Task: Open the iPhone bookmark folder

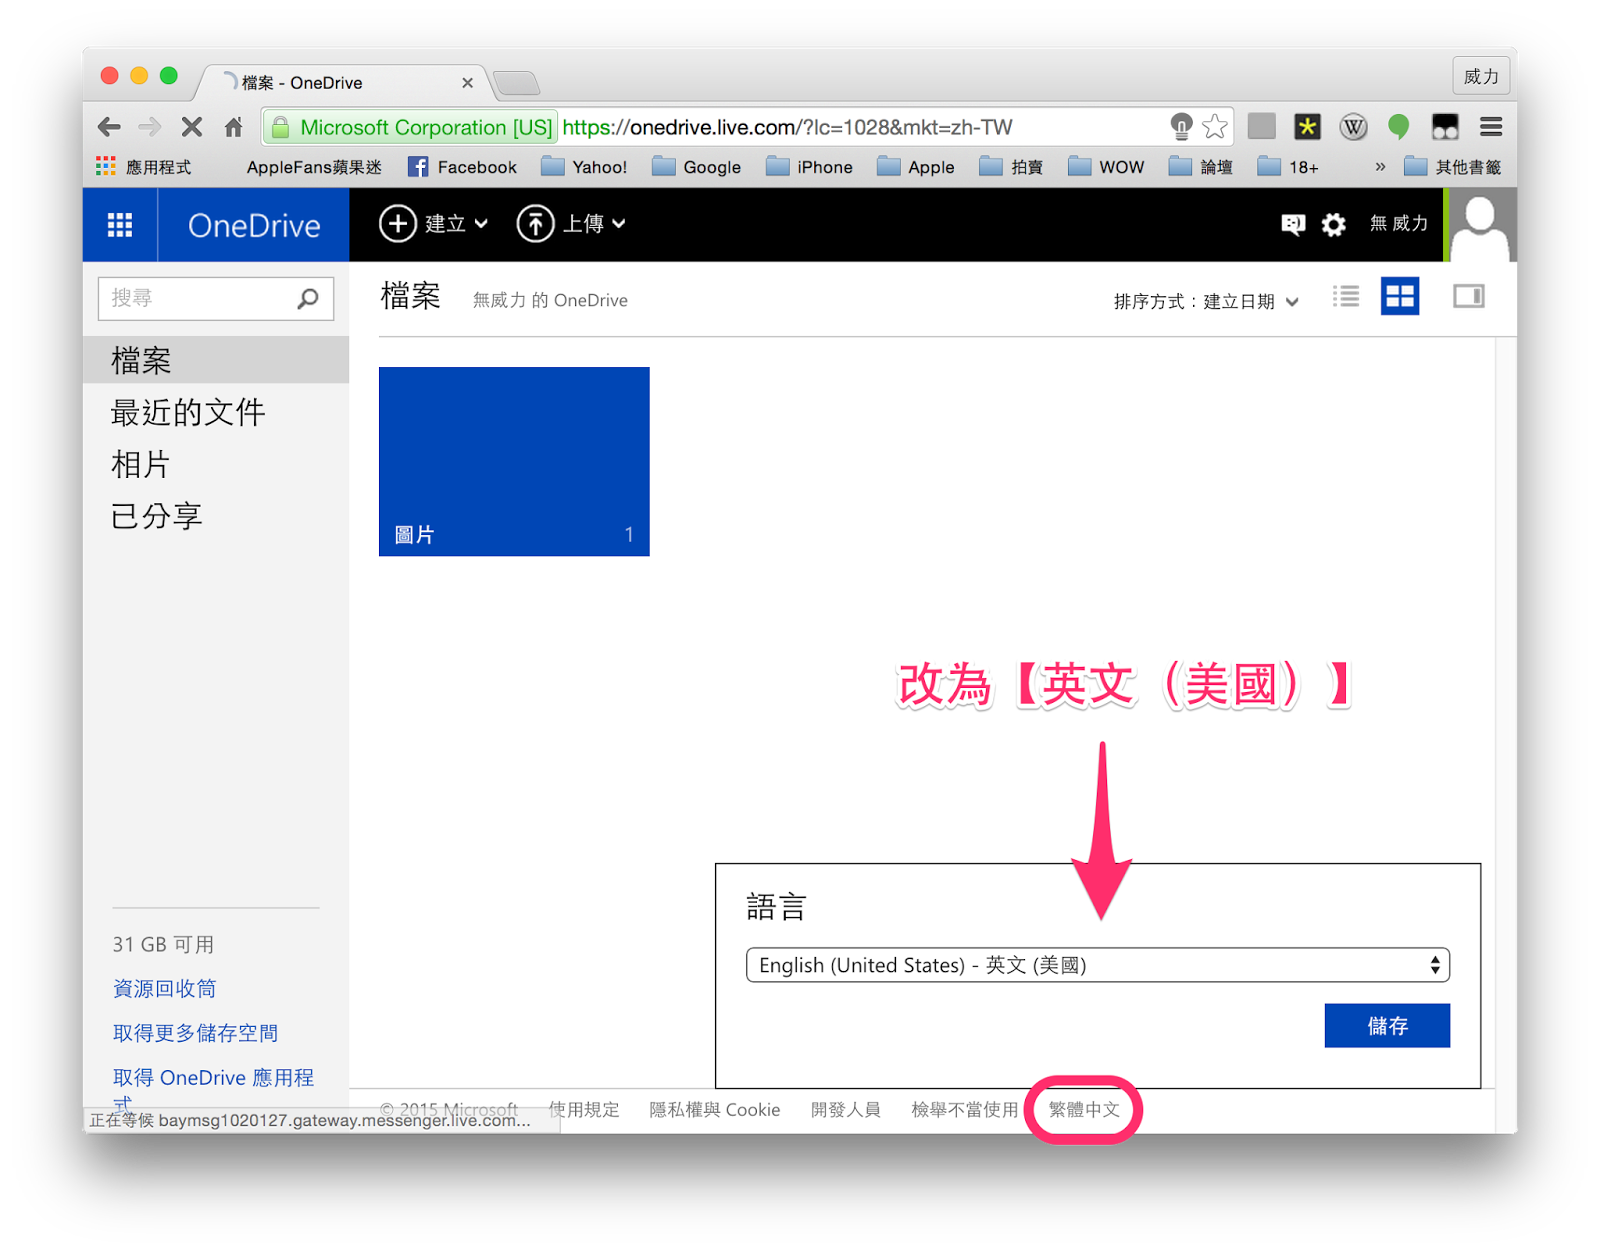Action: coord(810,167)
